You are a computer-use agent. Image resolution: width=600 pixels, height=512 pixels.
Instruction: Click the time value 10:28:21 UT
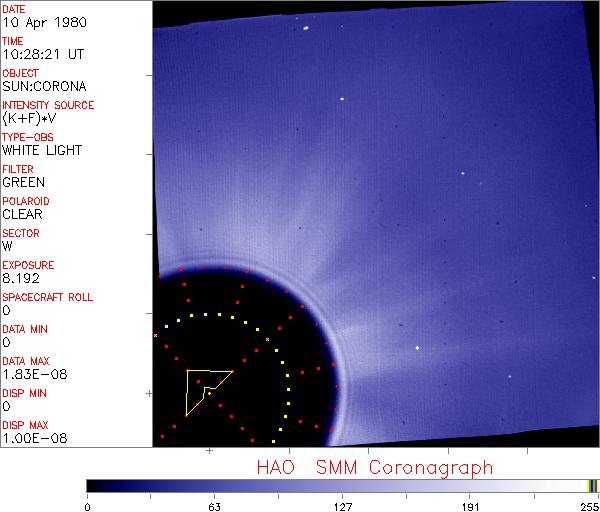point(42,54)
